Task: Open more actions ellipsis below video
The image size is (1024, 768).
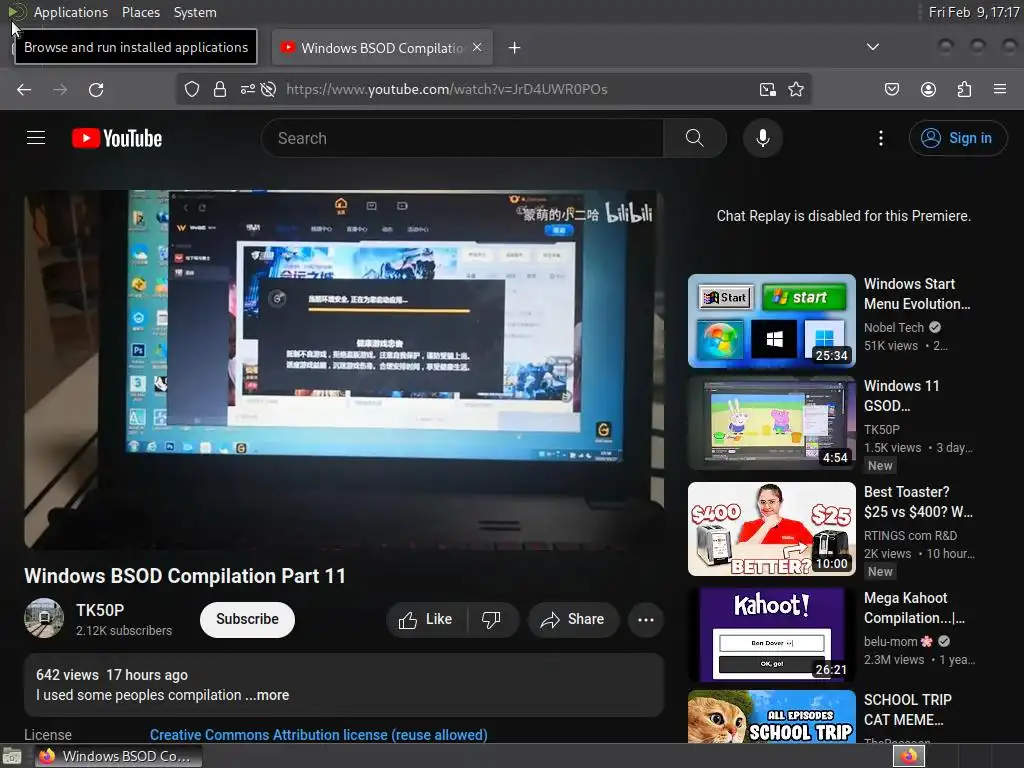Action: click(646, 619)
